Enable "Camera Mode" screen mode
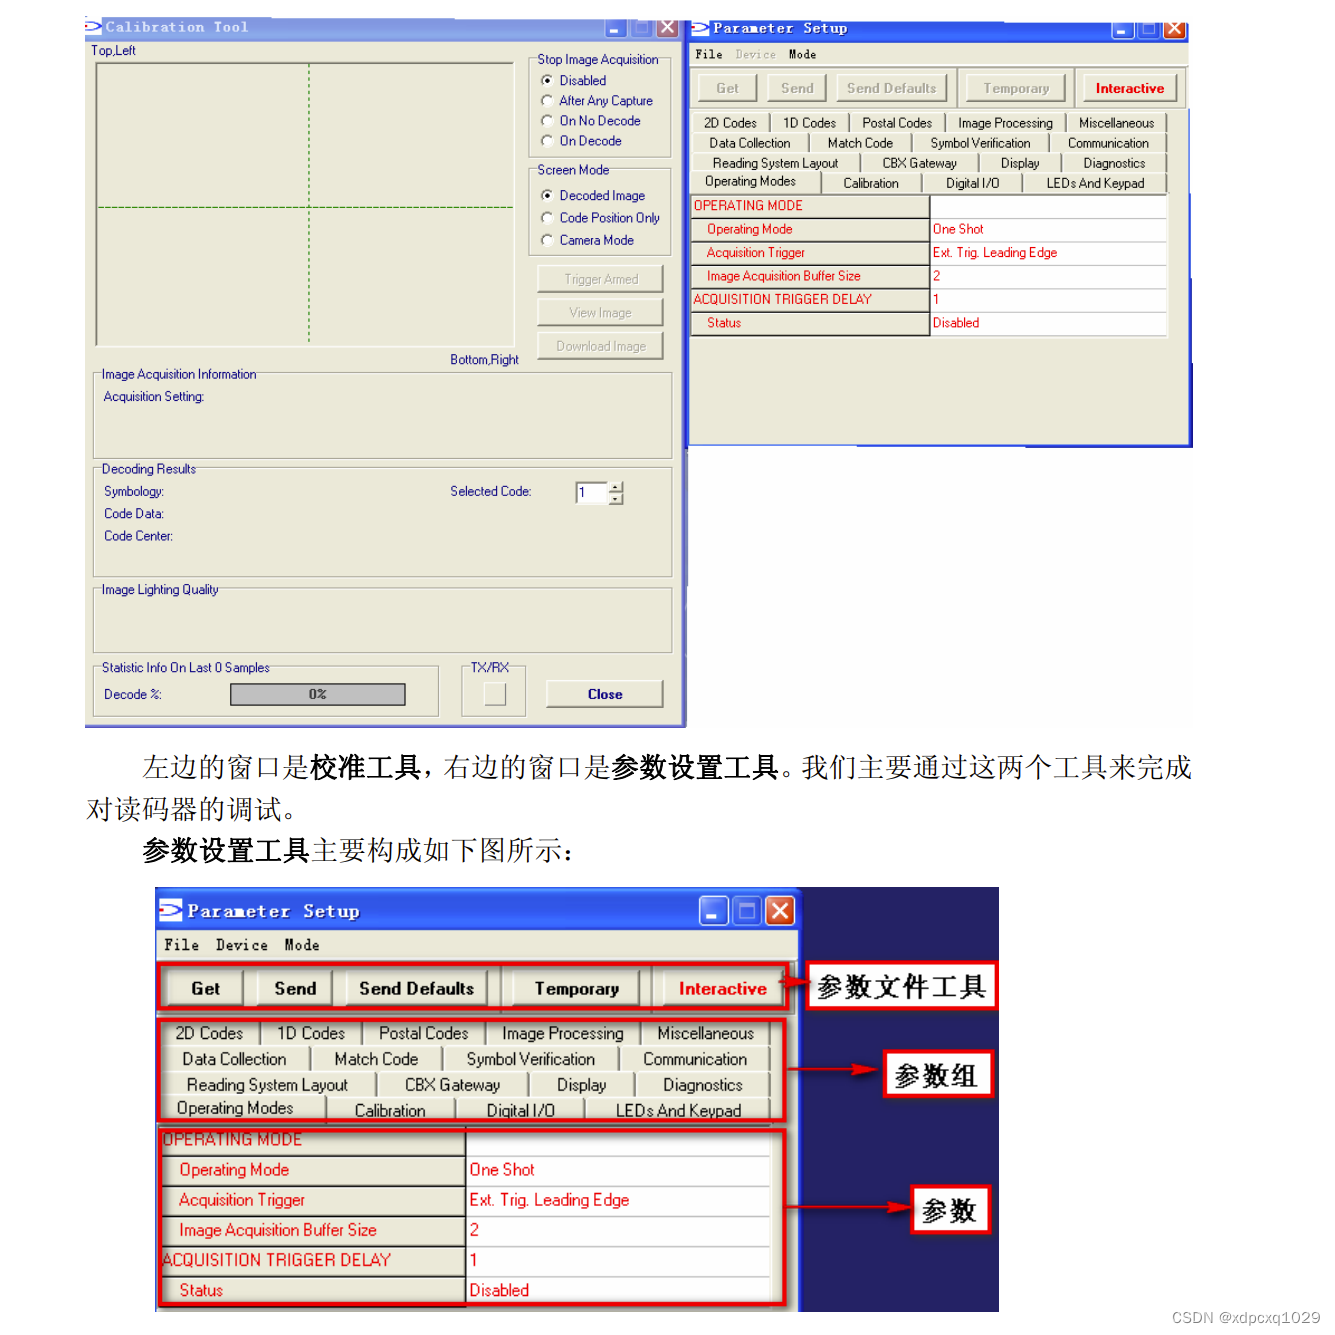This screenshot has height=1335, width=1335. pos(547,240)
